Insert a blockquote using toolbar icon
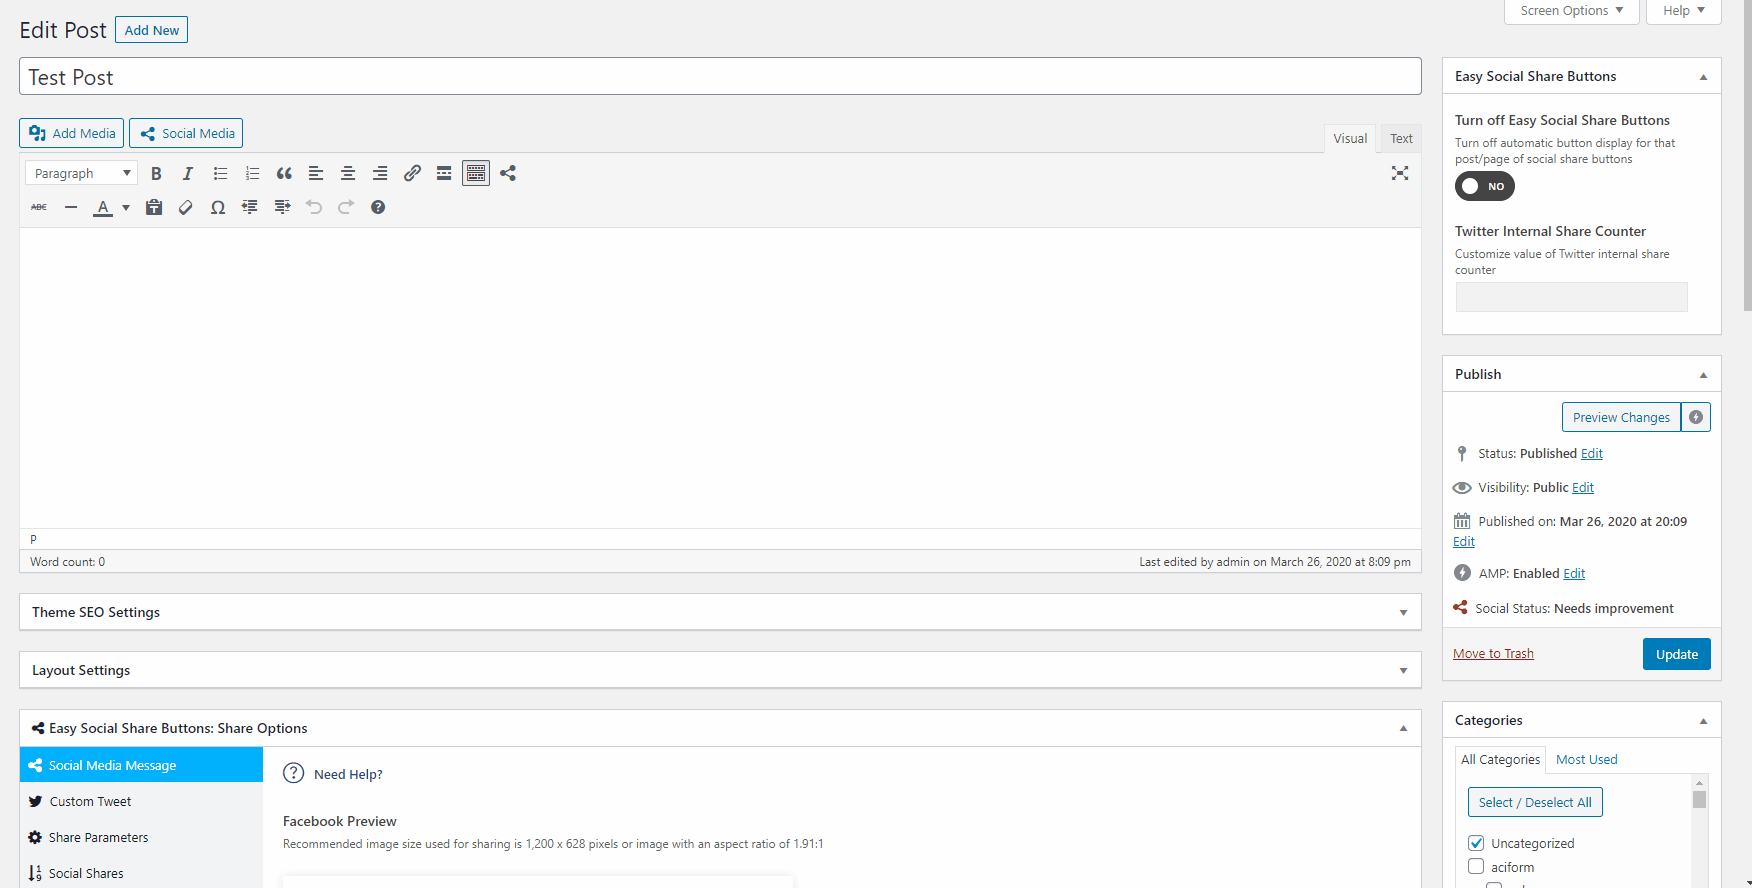Image resolution: width=1752 pixels, height=888 pixels. pyautogui.click(x=284, y=174)
